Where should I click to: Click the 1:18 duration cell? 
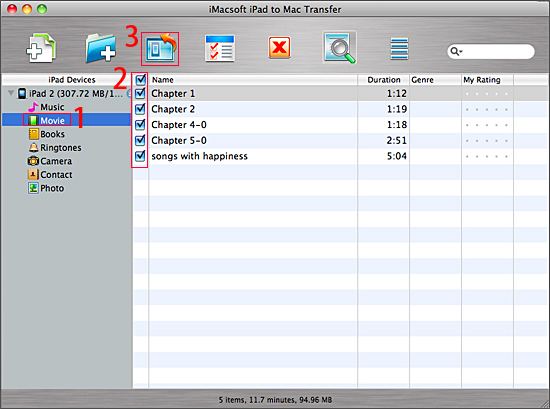[x=397, y=125]
